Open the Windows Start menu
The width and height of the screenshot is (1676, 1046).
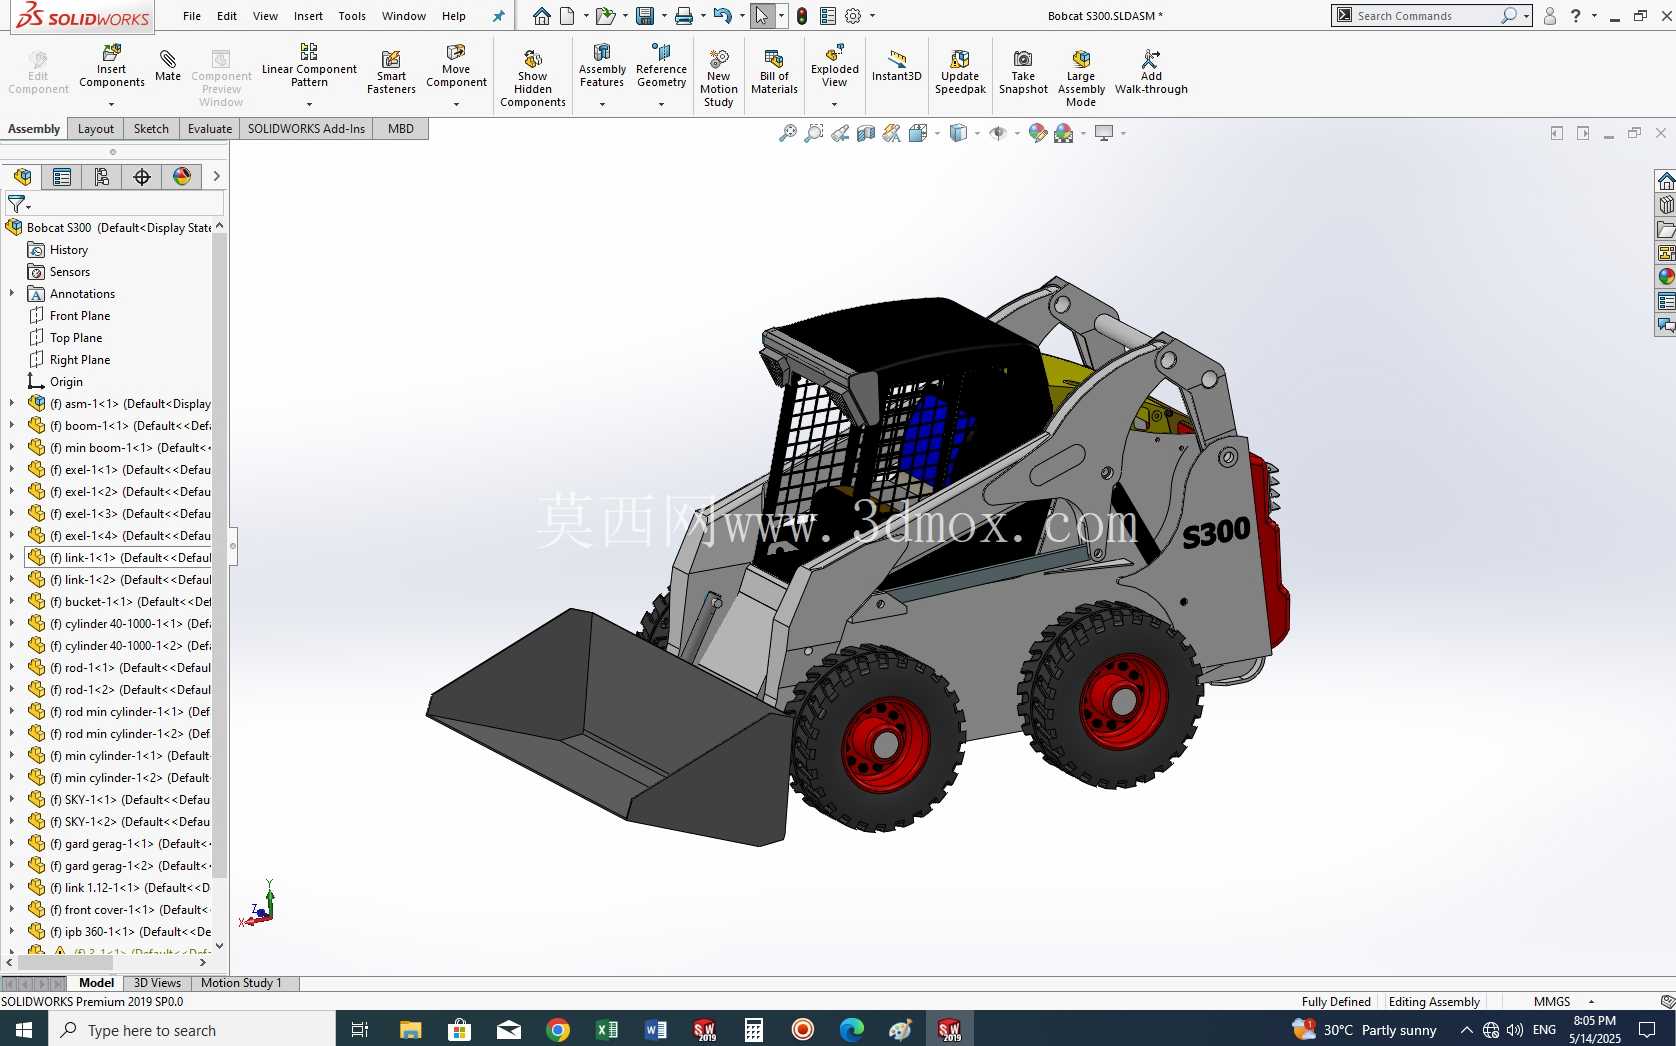tap(24, 1029)
